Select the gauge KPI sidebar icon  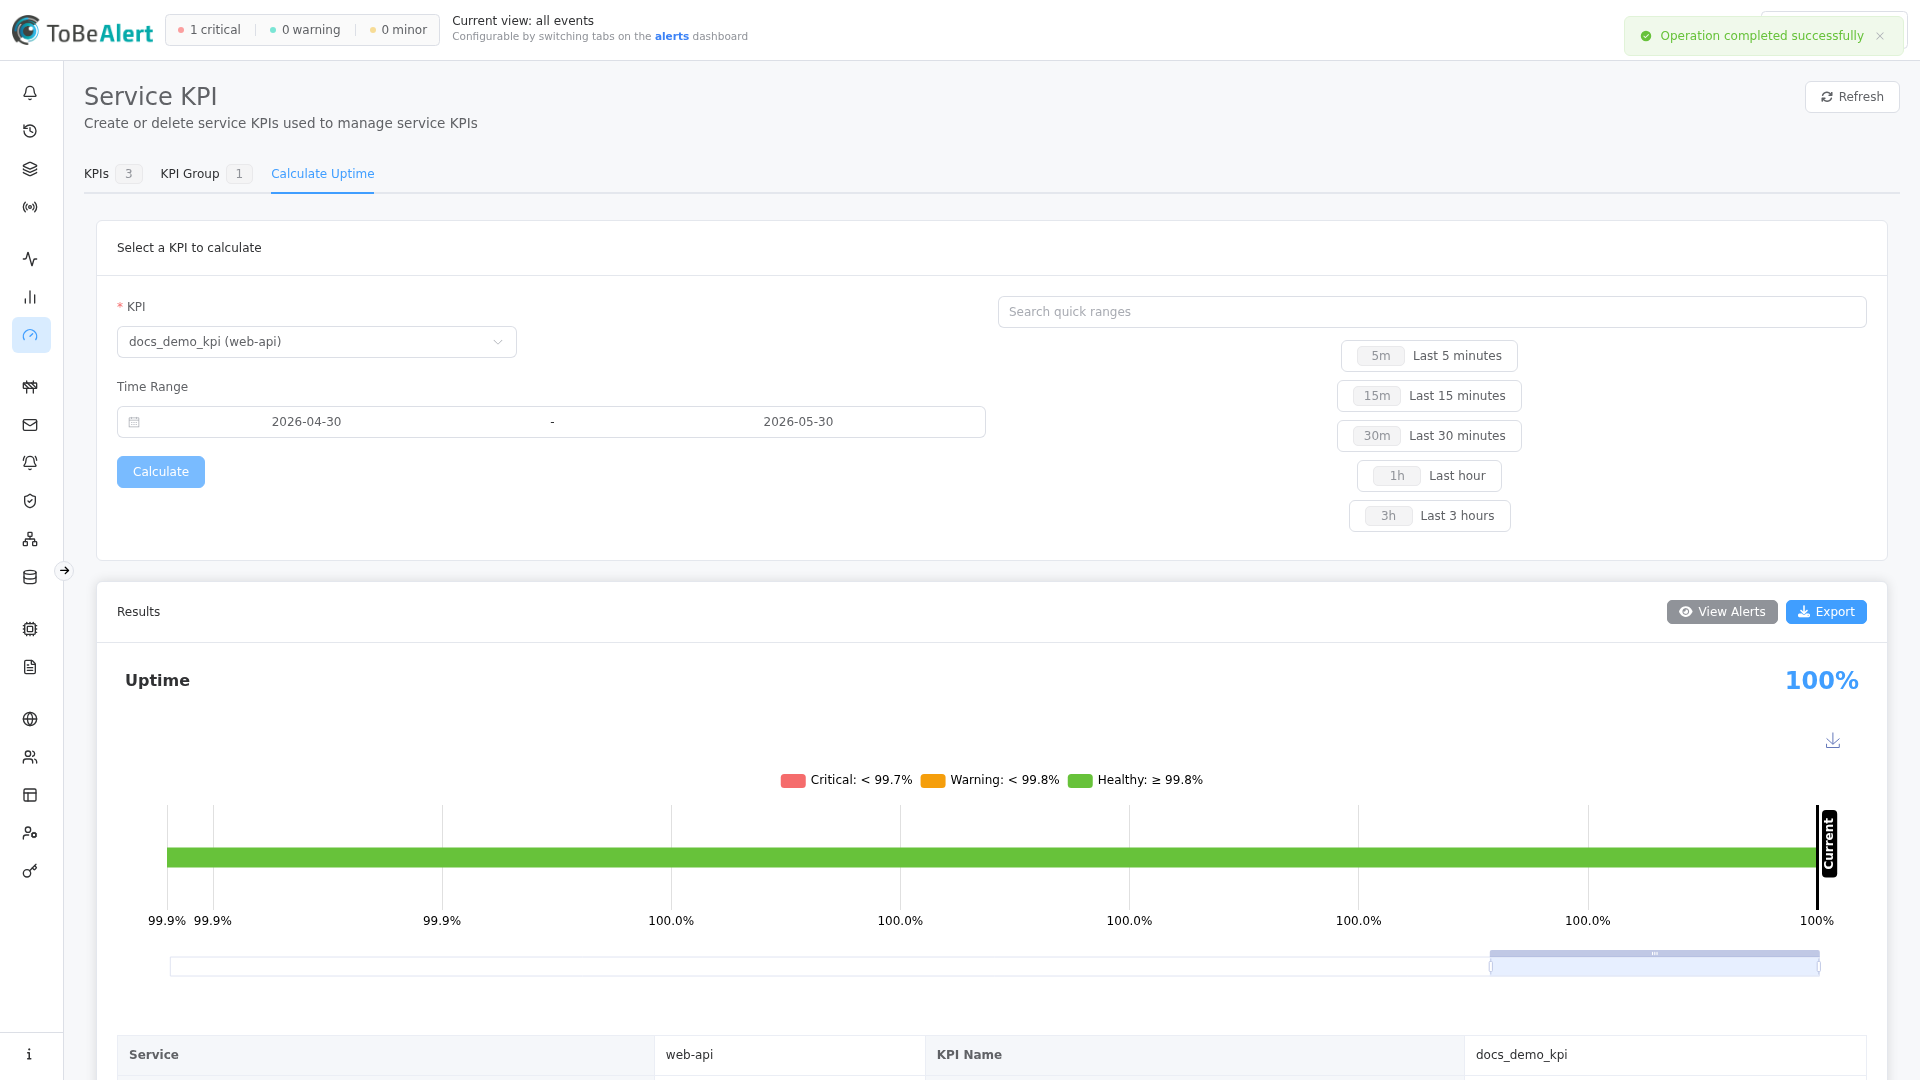point(31,335)
